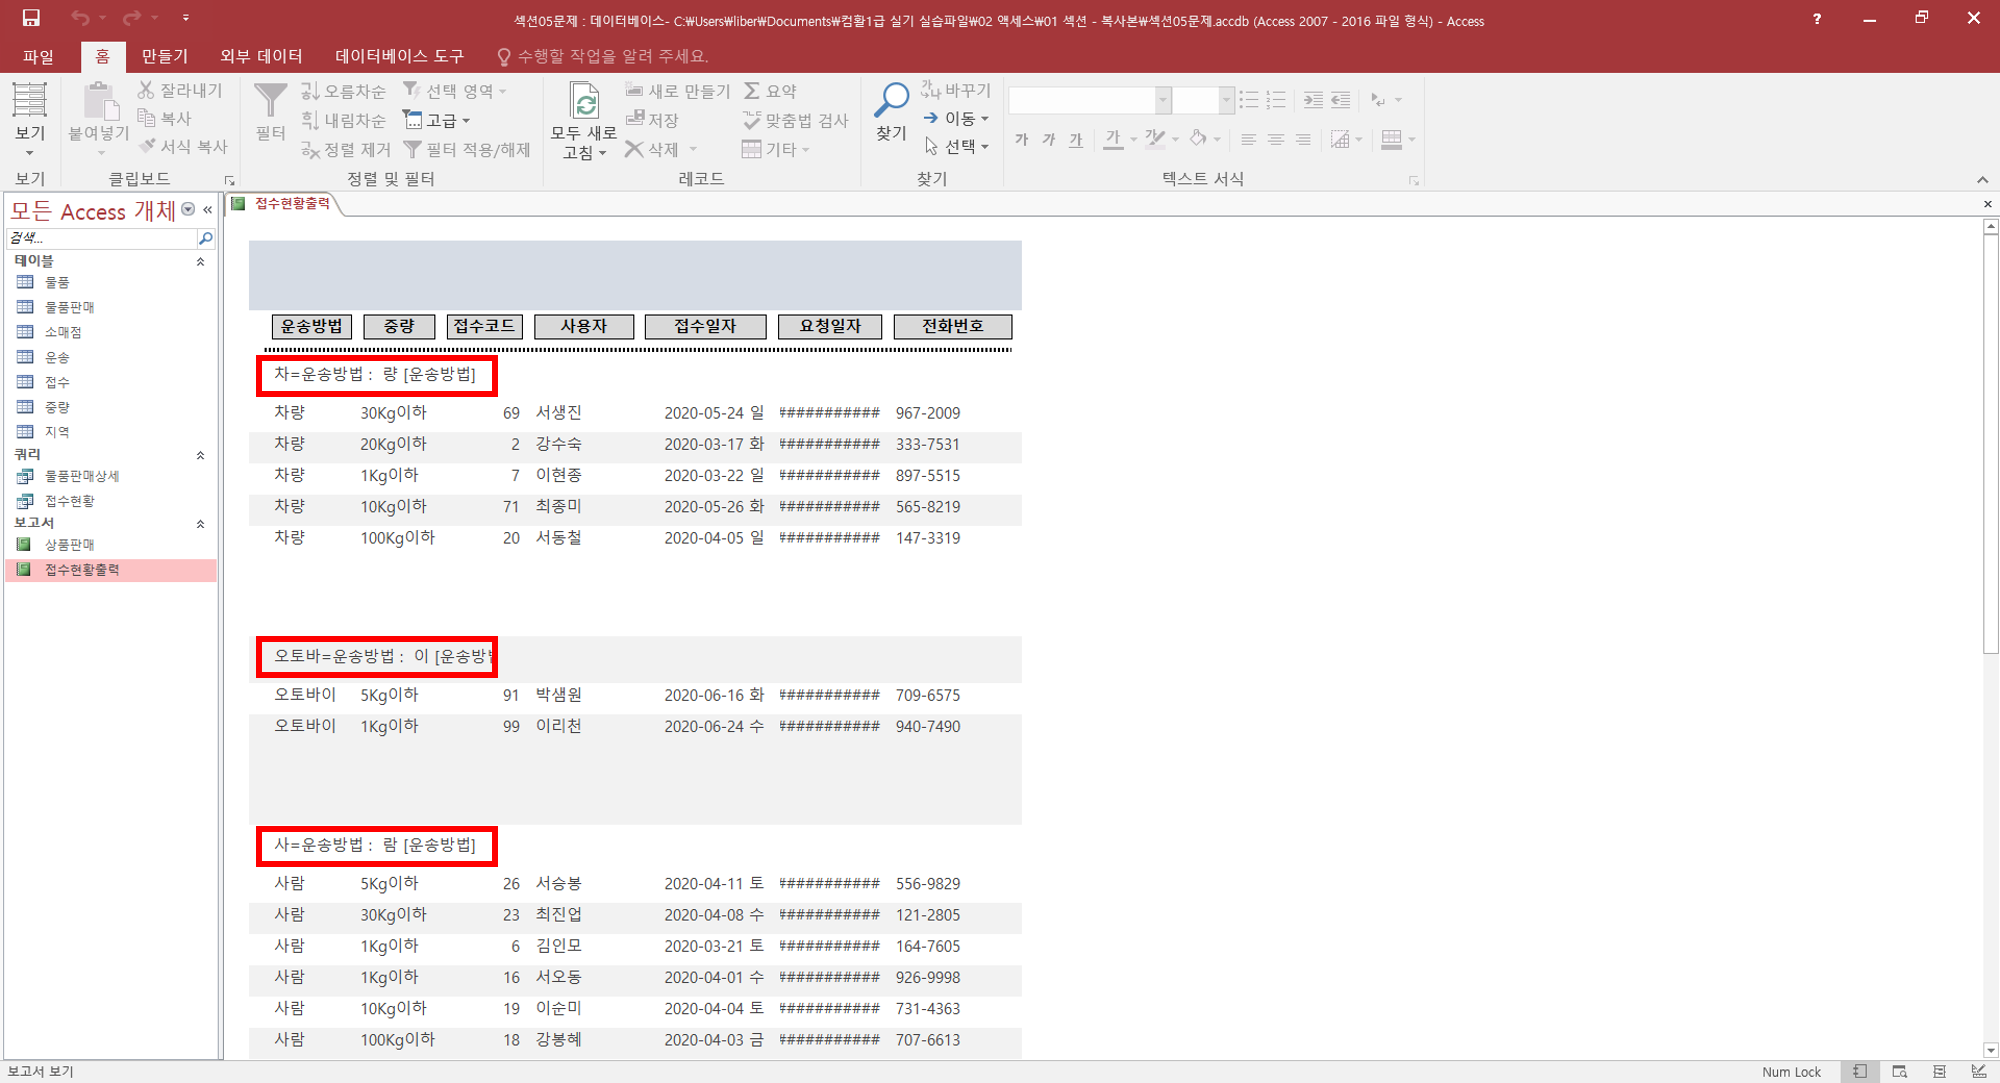This screenshot has width=2000, height=1083.
Task: Click the Replace (바꾸기) button
Action: pos(955,90)
